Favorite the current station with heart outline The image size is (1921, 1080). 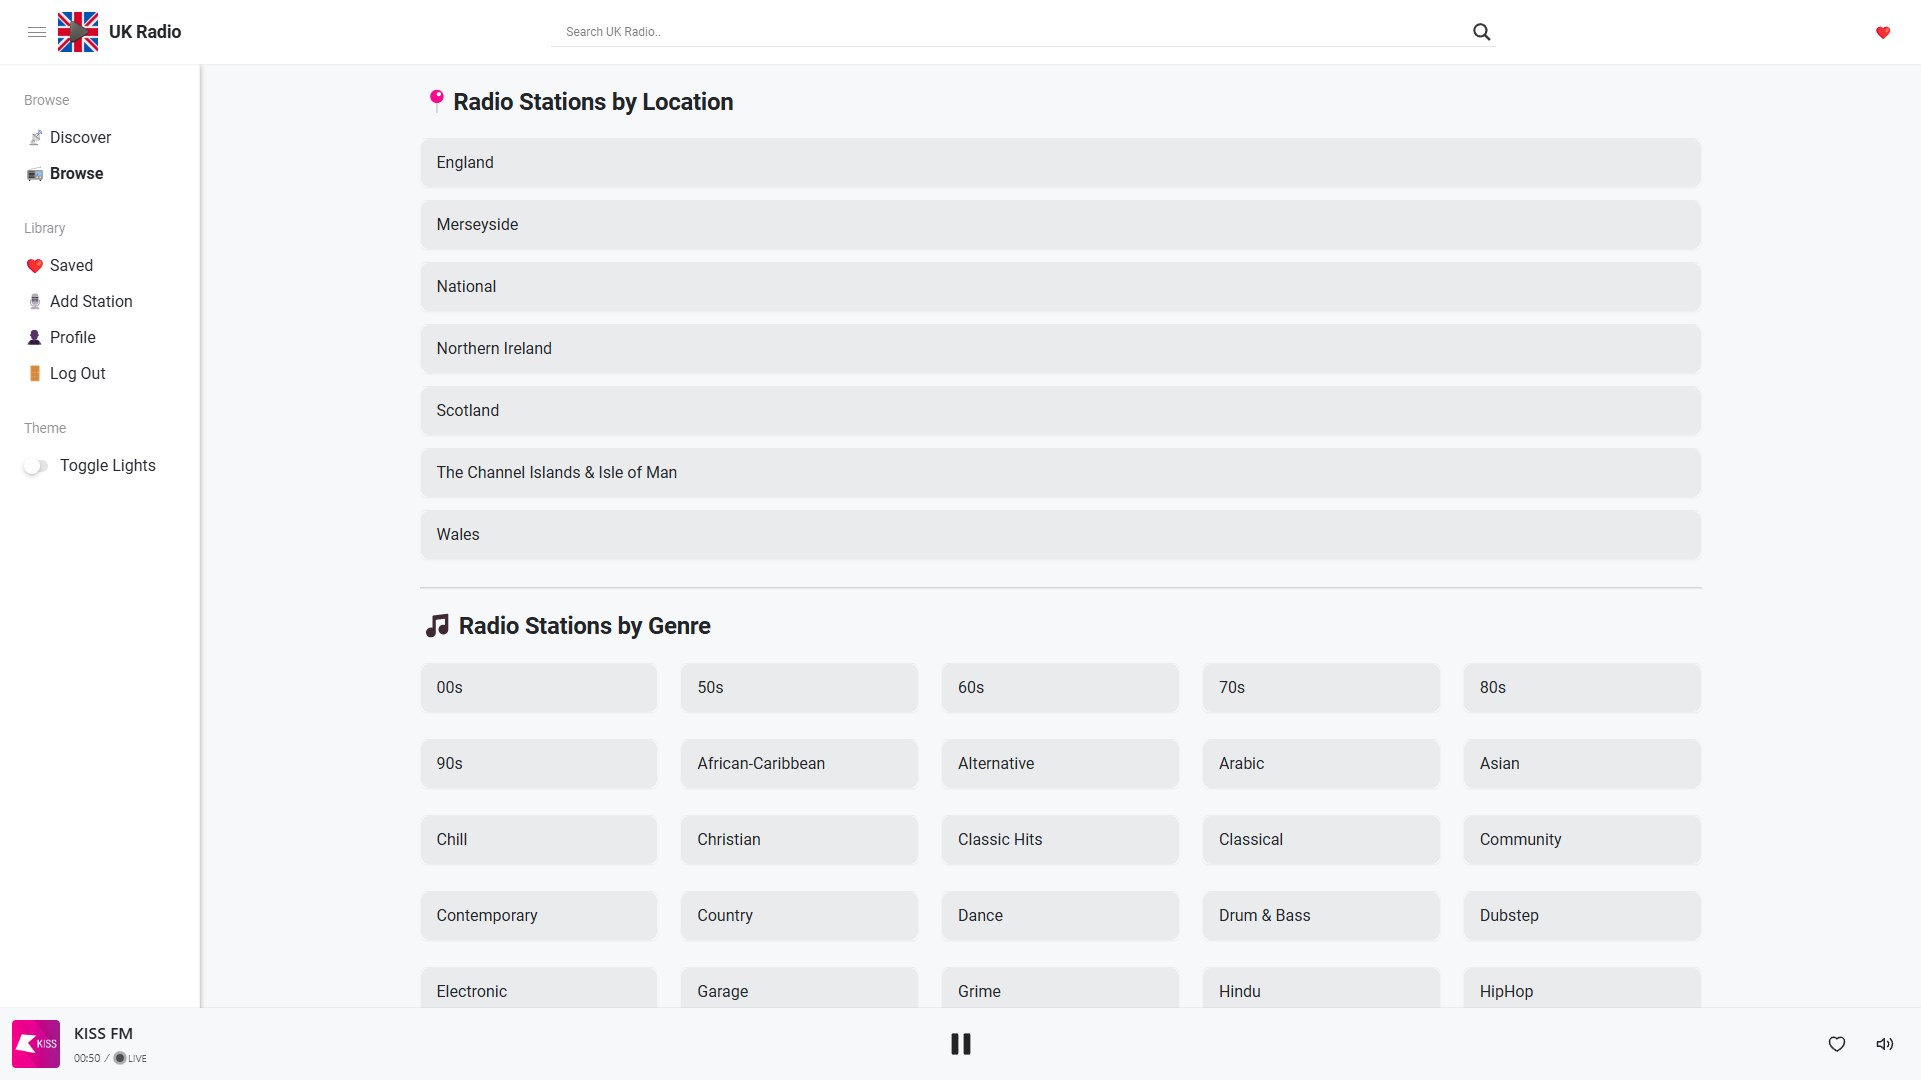click(x=1836, y=1044)
